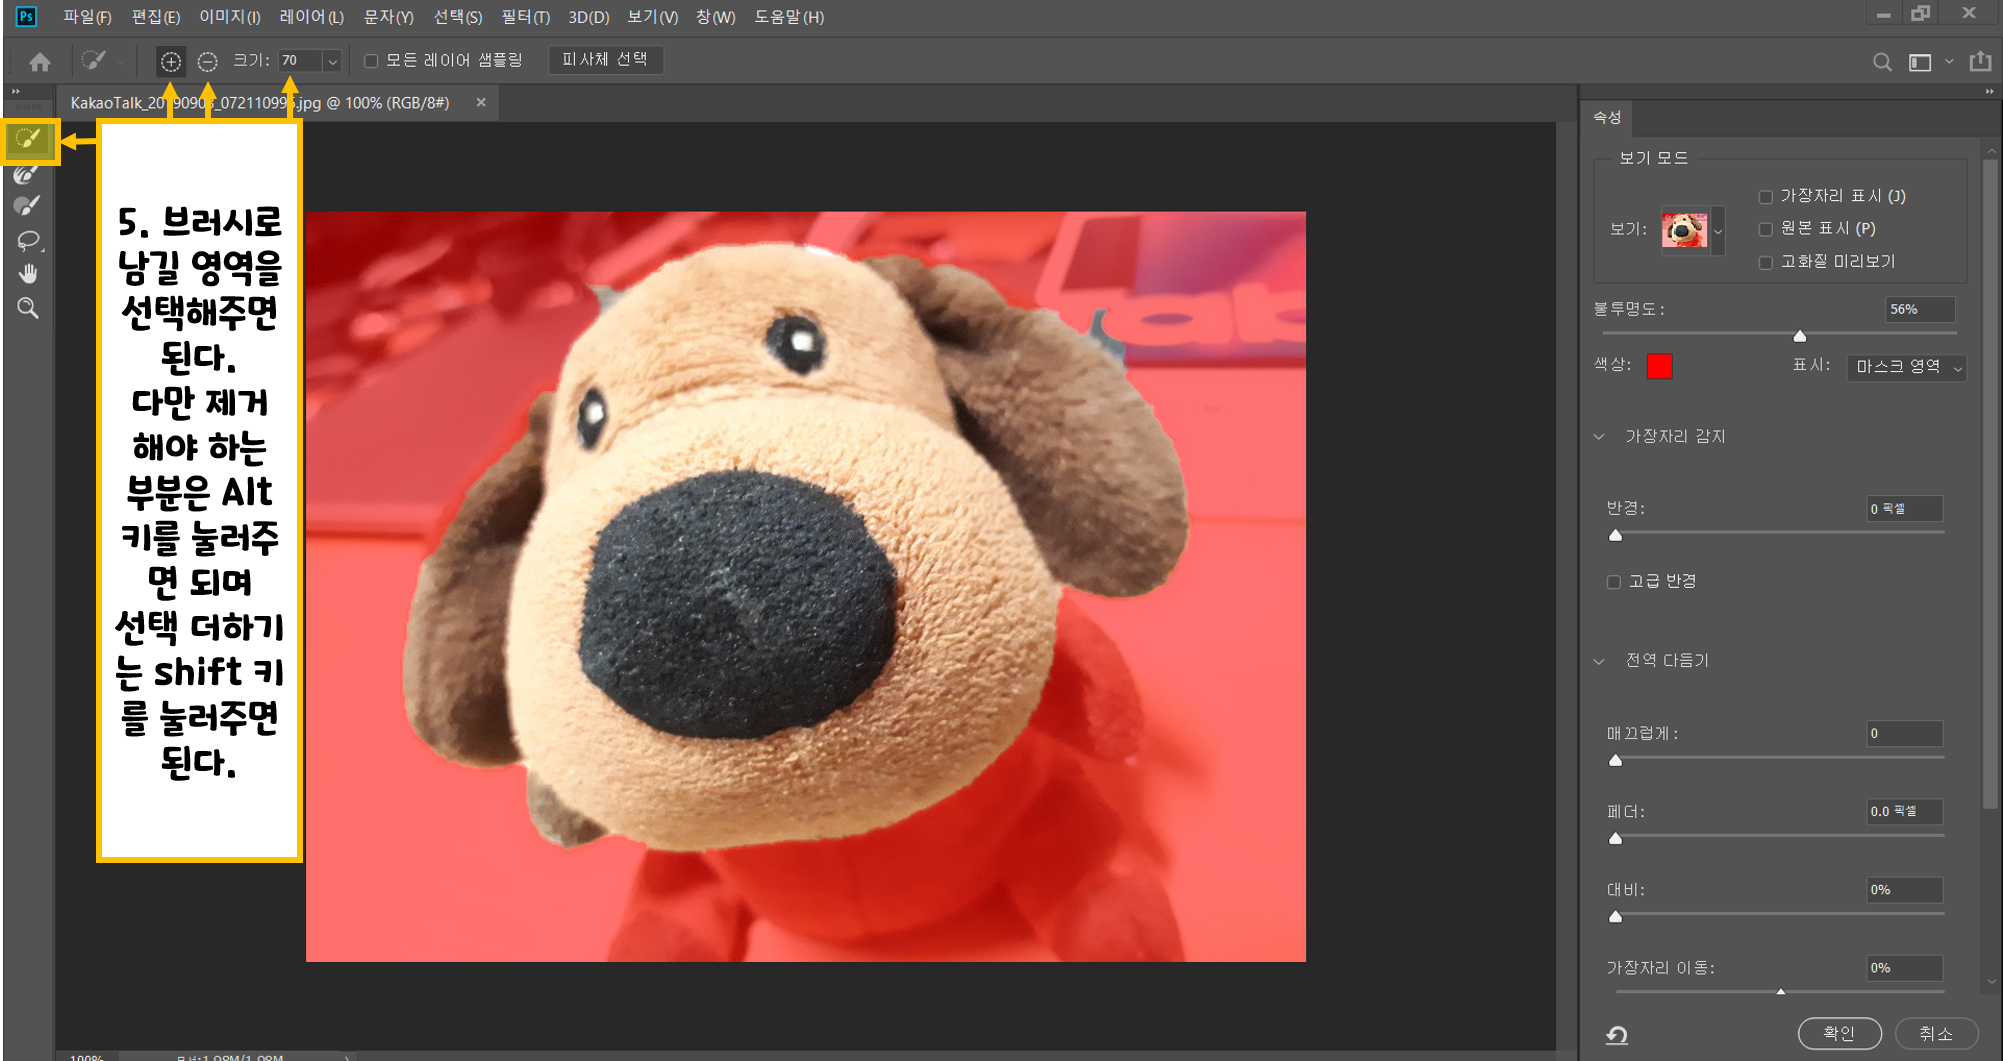This screenshot has height=1061, width=2003.
Task: Adjust the 불투명도 slider handle
Action: (x=1800, y=336)
